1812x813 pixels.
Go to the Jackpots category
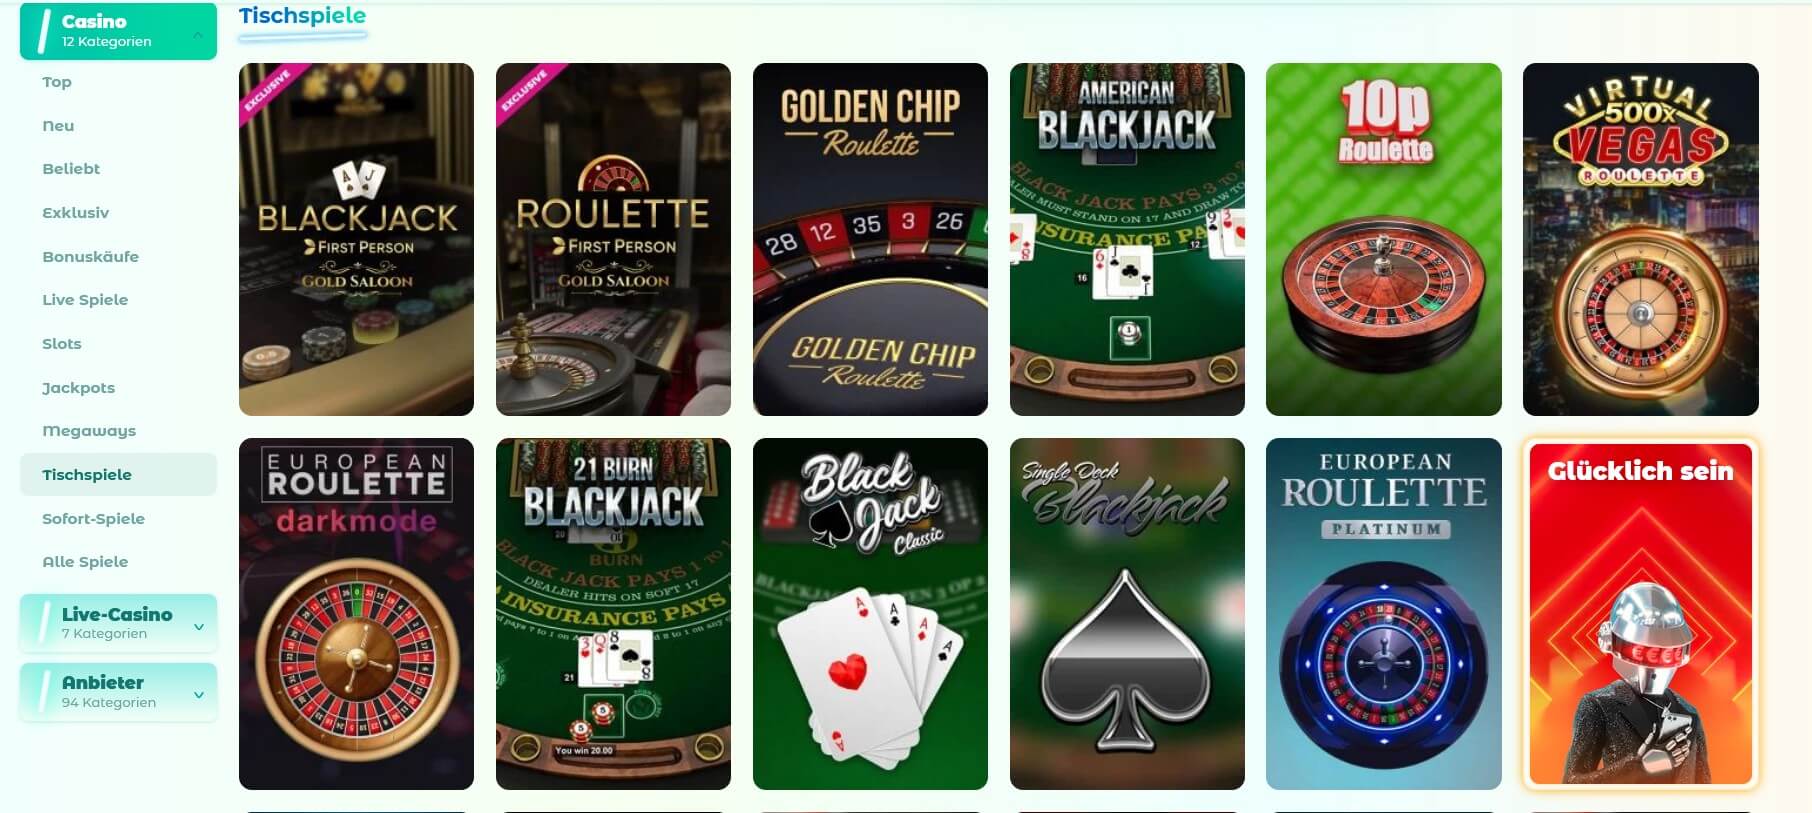click(x=78, y=387)
